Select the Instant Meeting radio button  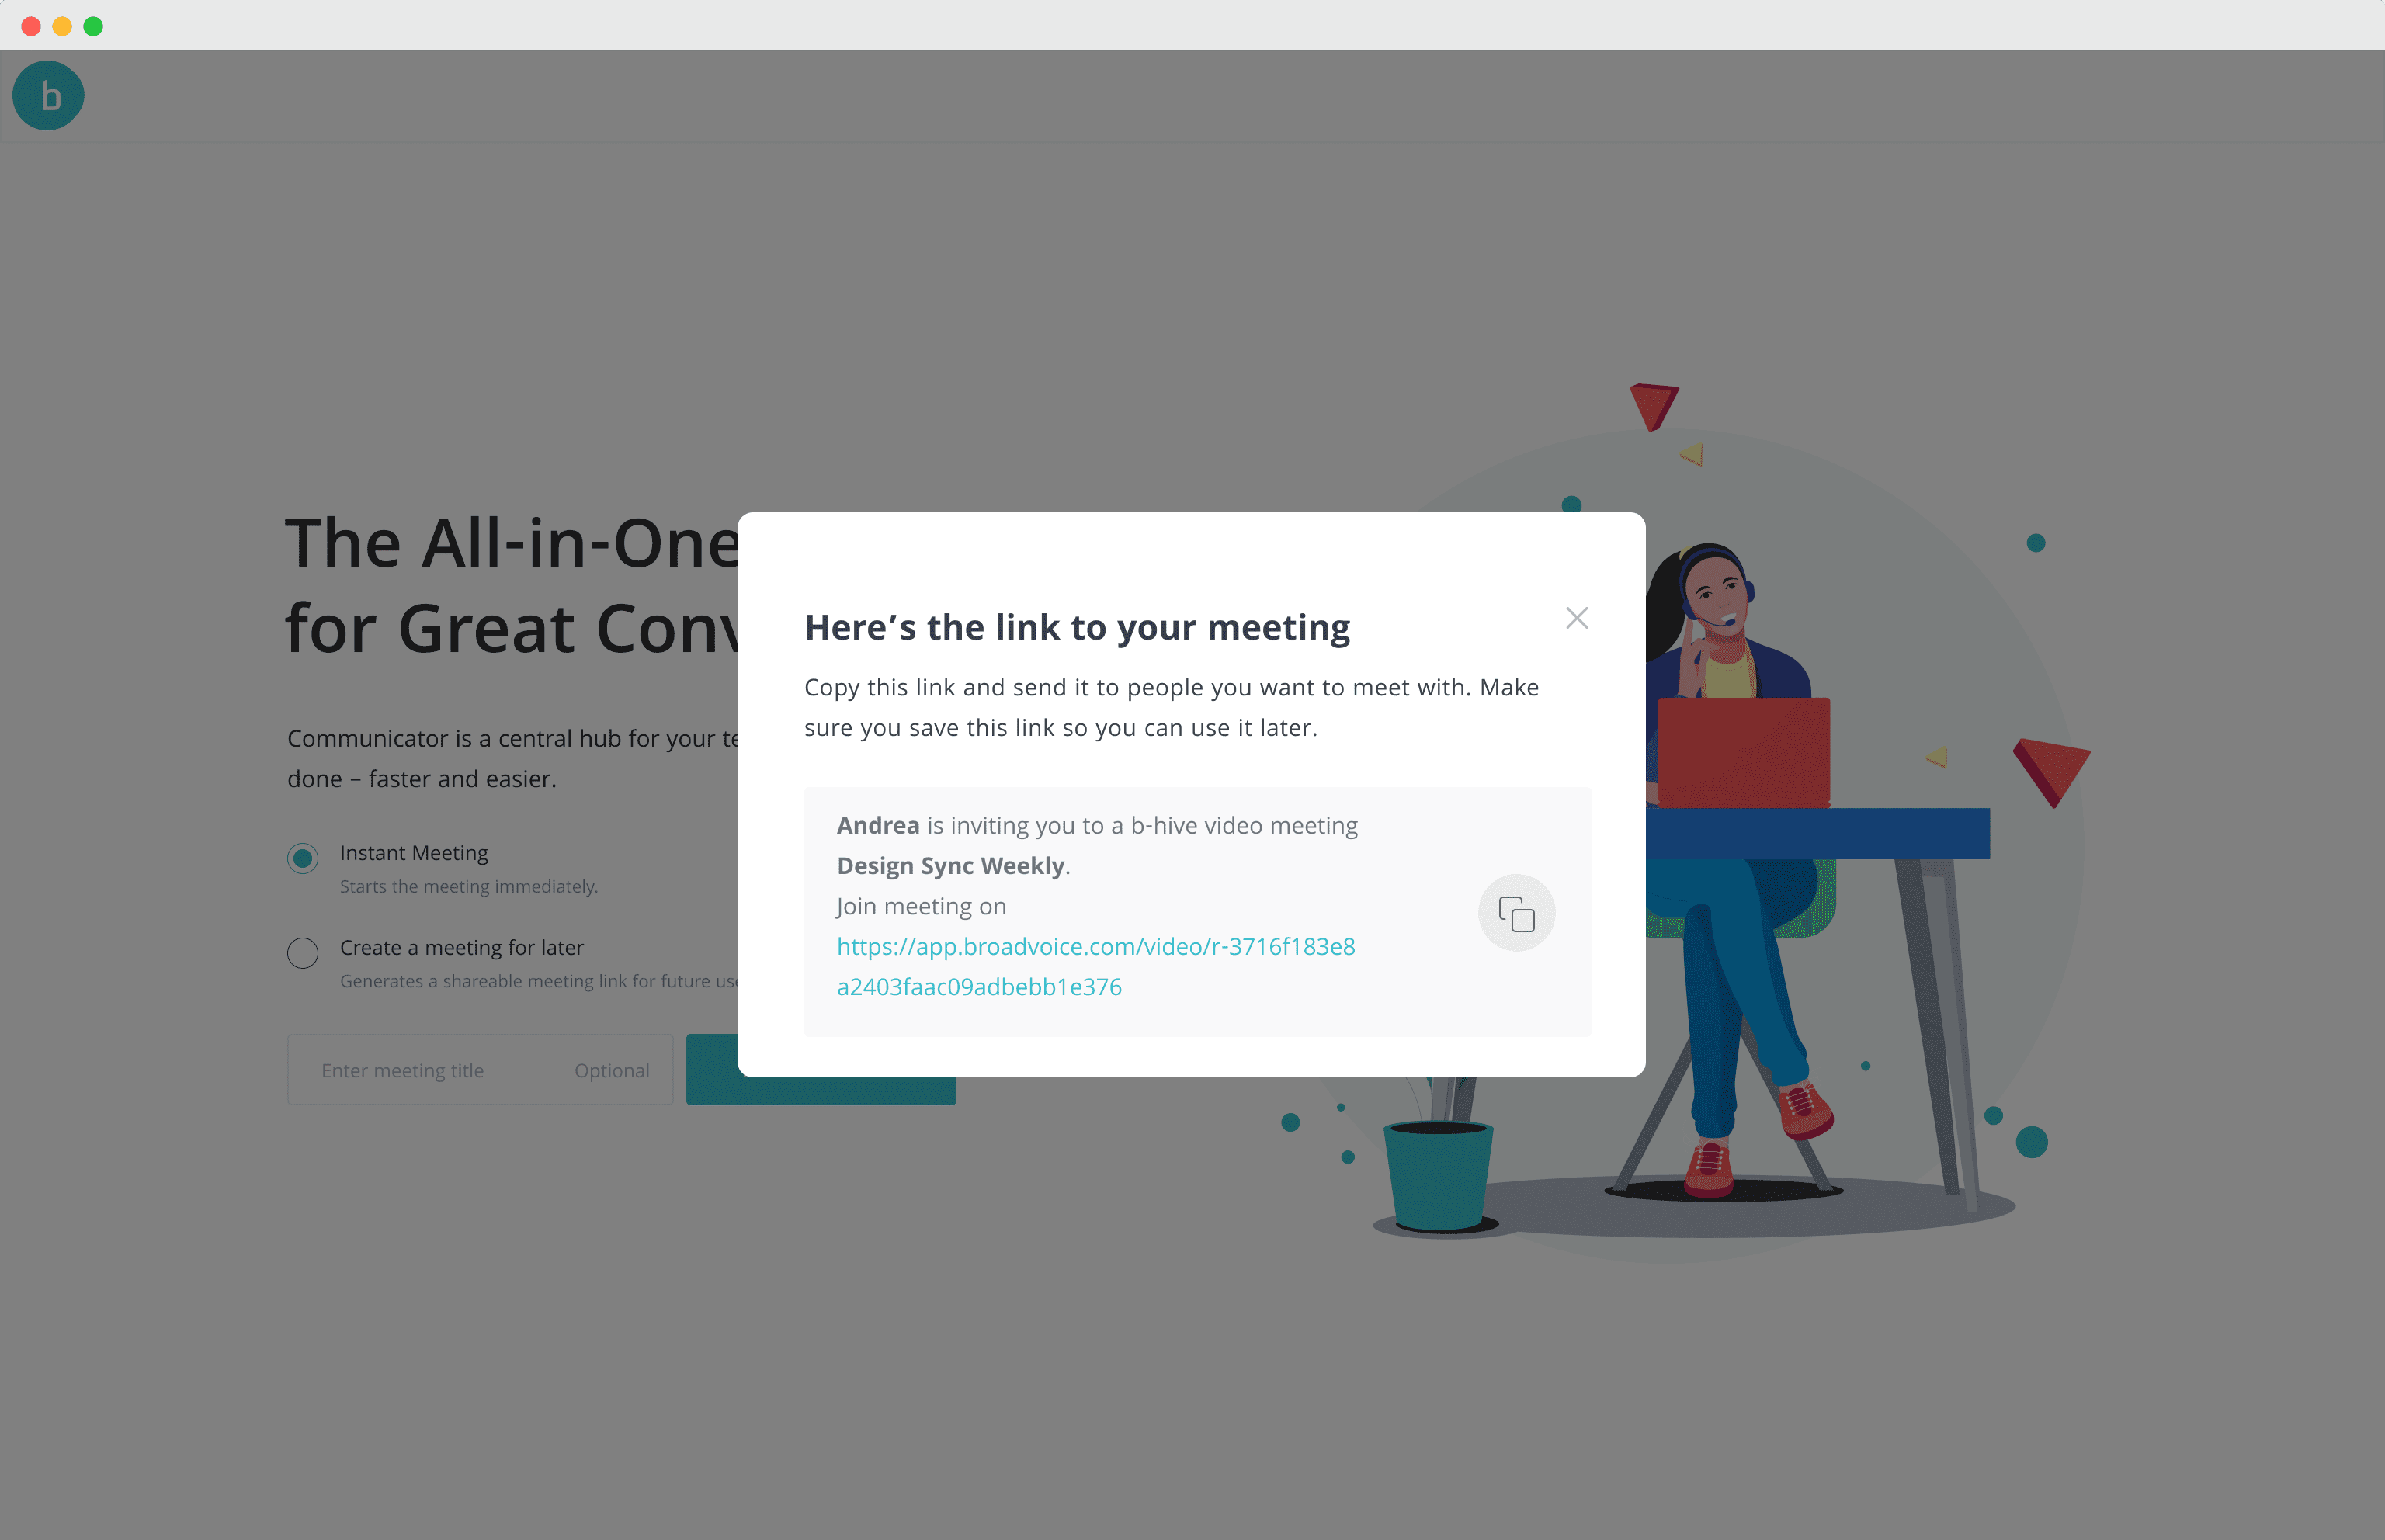pyautogui.click(x=303, y=858)
